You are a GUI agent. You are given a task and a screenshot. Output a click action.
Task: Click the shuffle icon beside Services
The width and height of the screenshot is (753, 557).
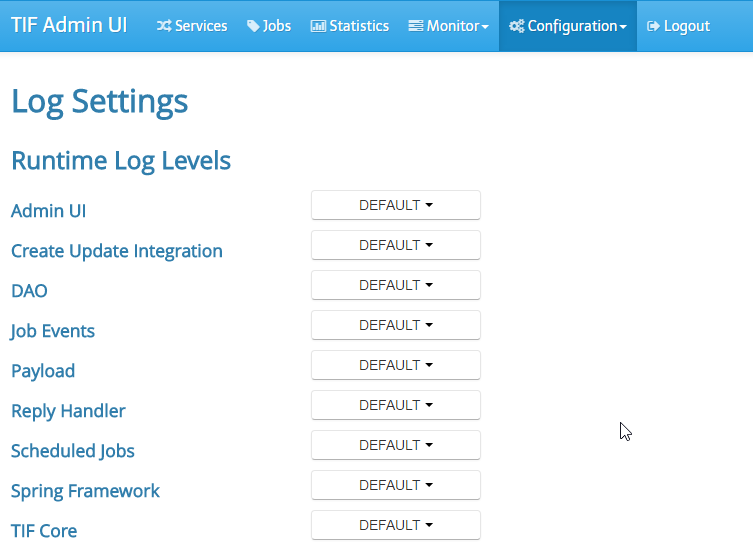(164, 26)
